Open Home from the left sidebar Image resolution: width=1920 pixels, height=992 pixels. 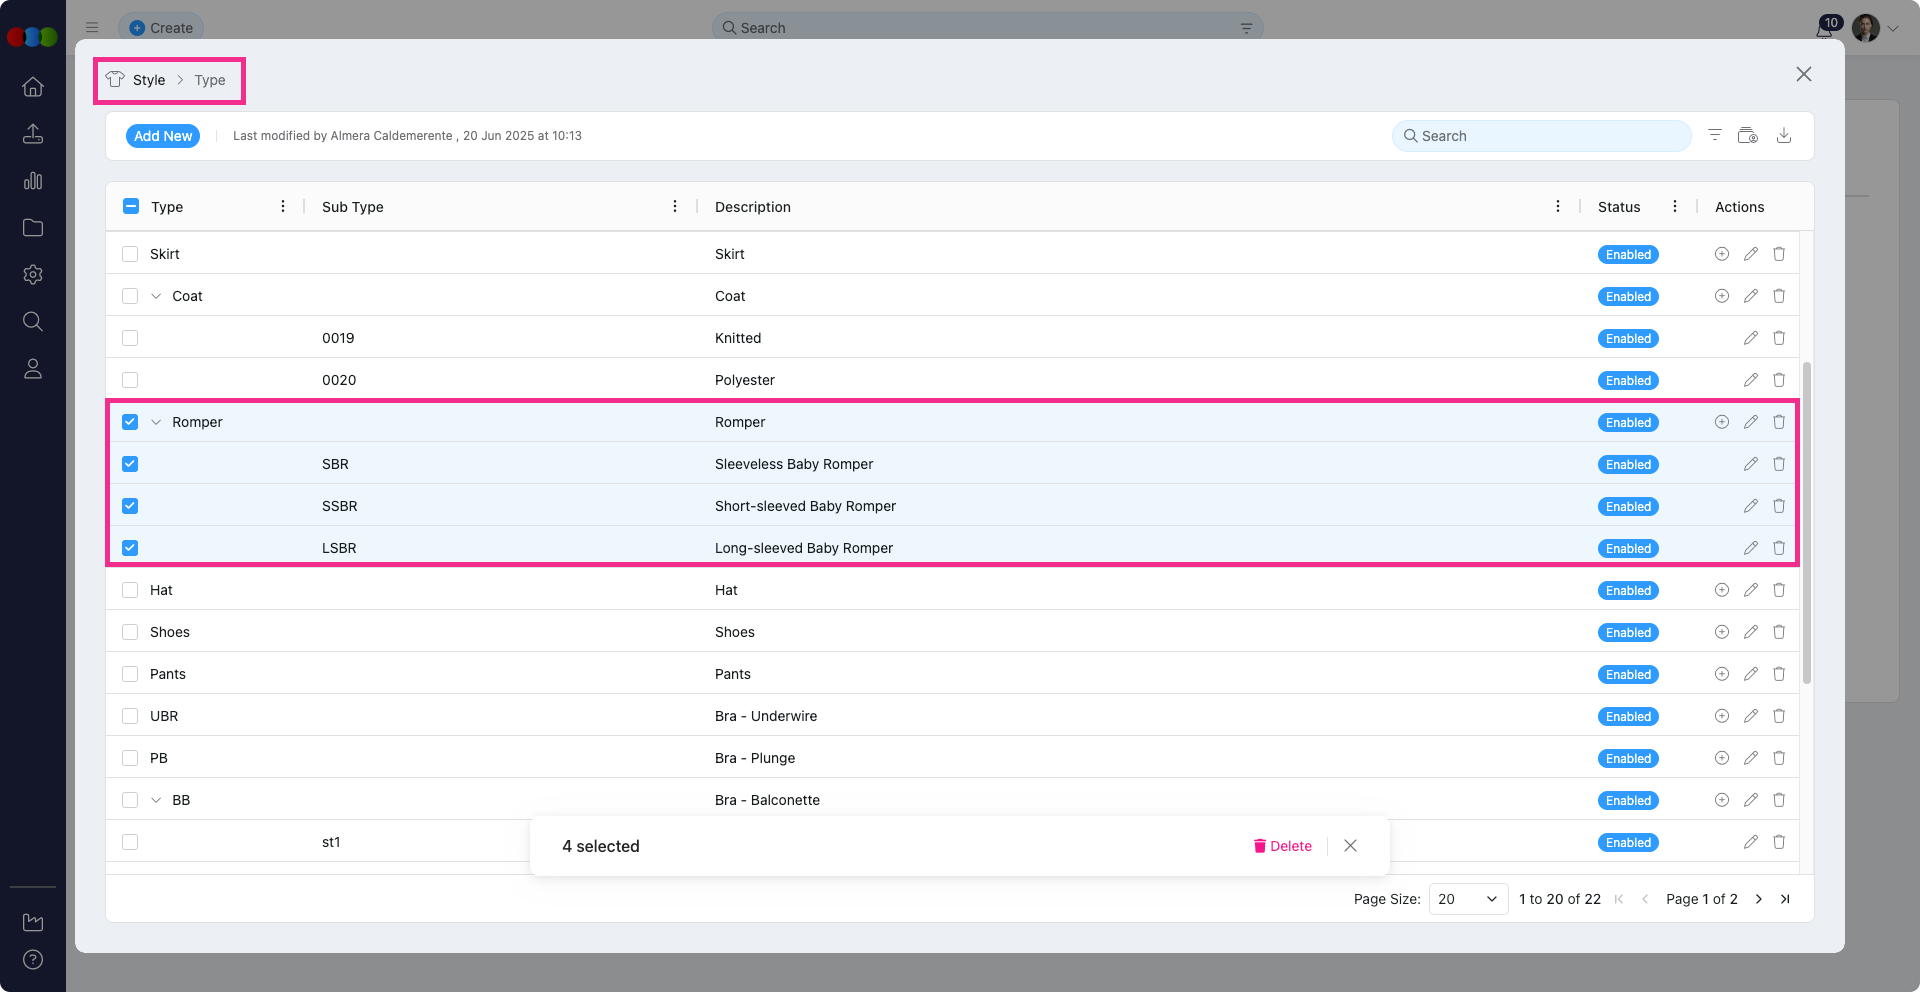coord(33,87)
